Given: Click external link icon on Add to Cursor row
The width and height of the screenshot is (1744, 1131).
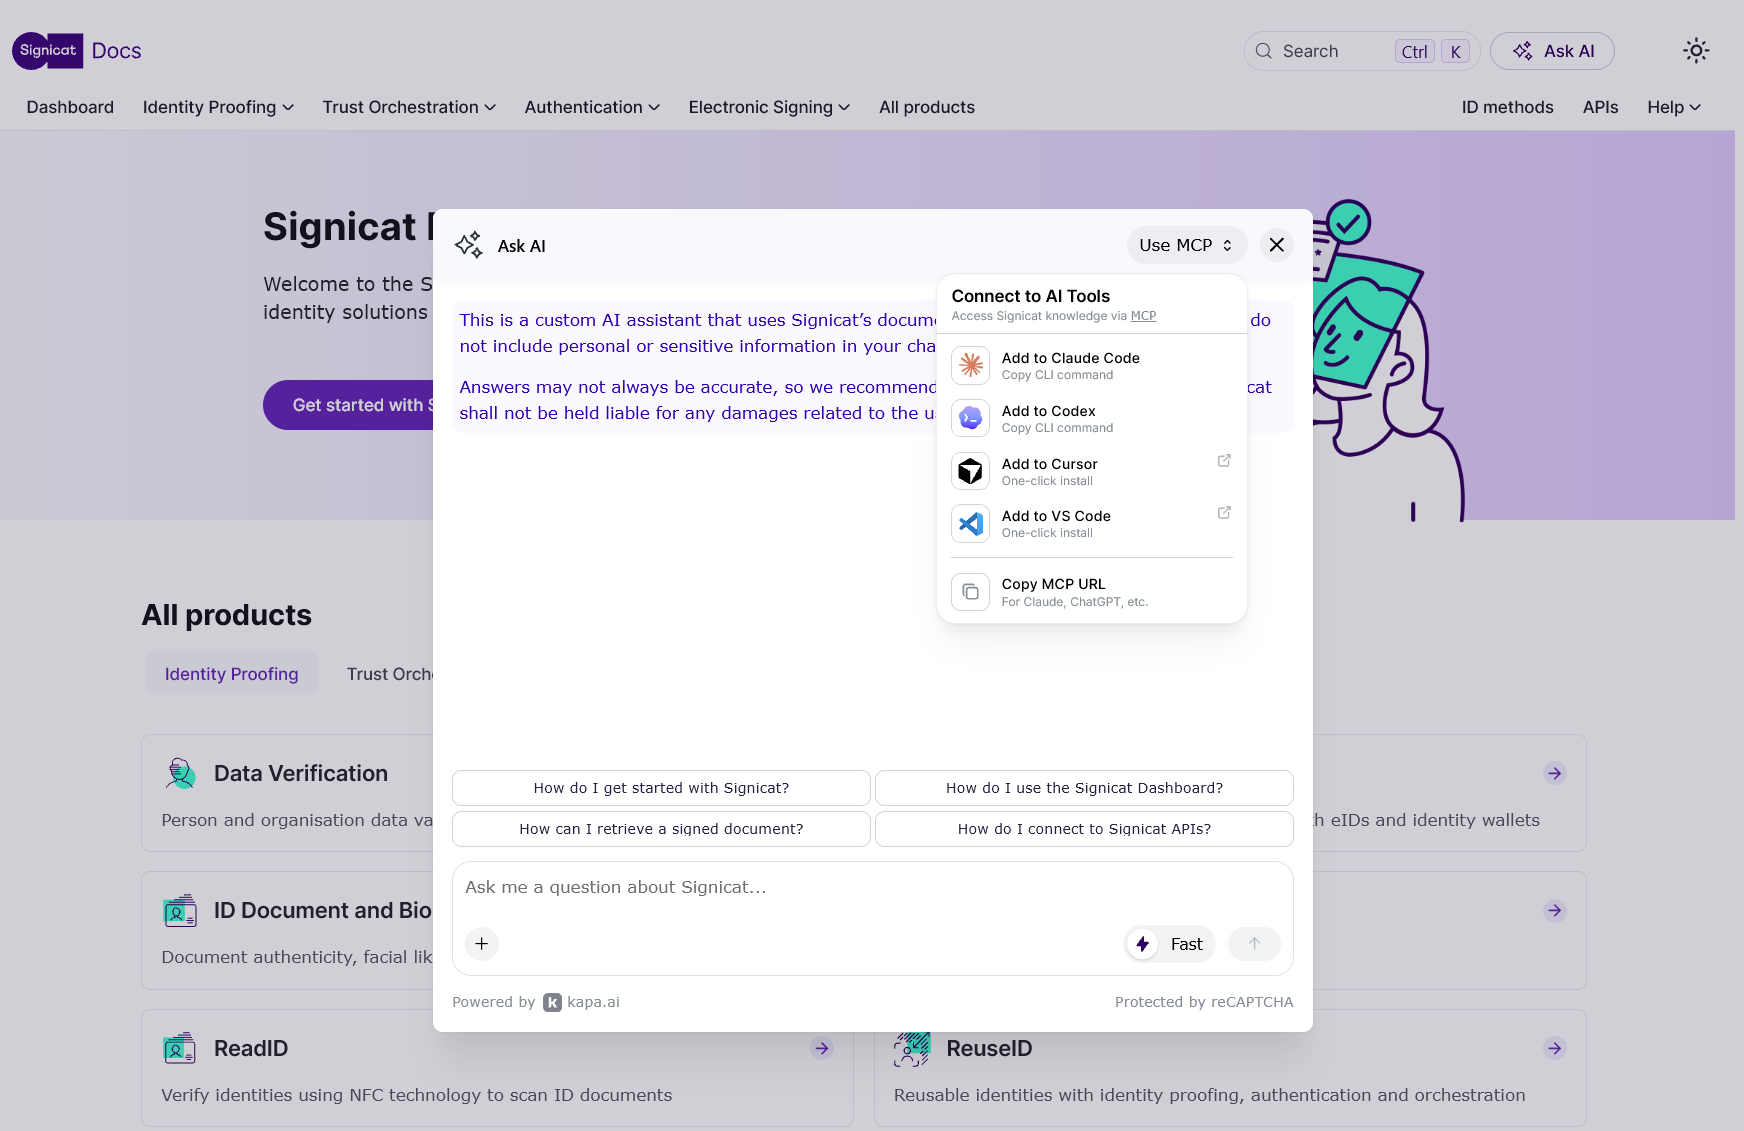Looking at the screenshot, I should click(x=1224, y=461).
